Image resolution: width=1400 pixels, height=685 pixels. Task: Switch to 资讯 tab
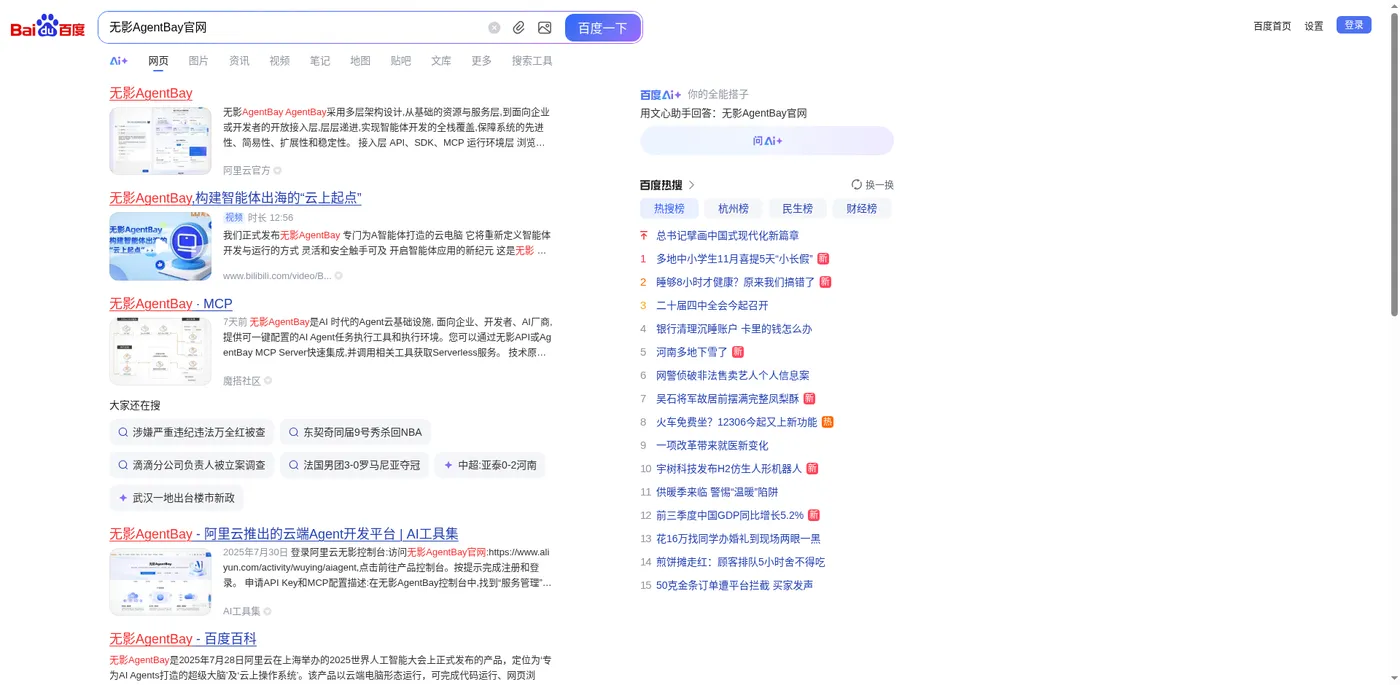(239, 61)
